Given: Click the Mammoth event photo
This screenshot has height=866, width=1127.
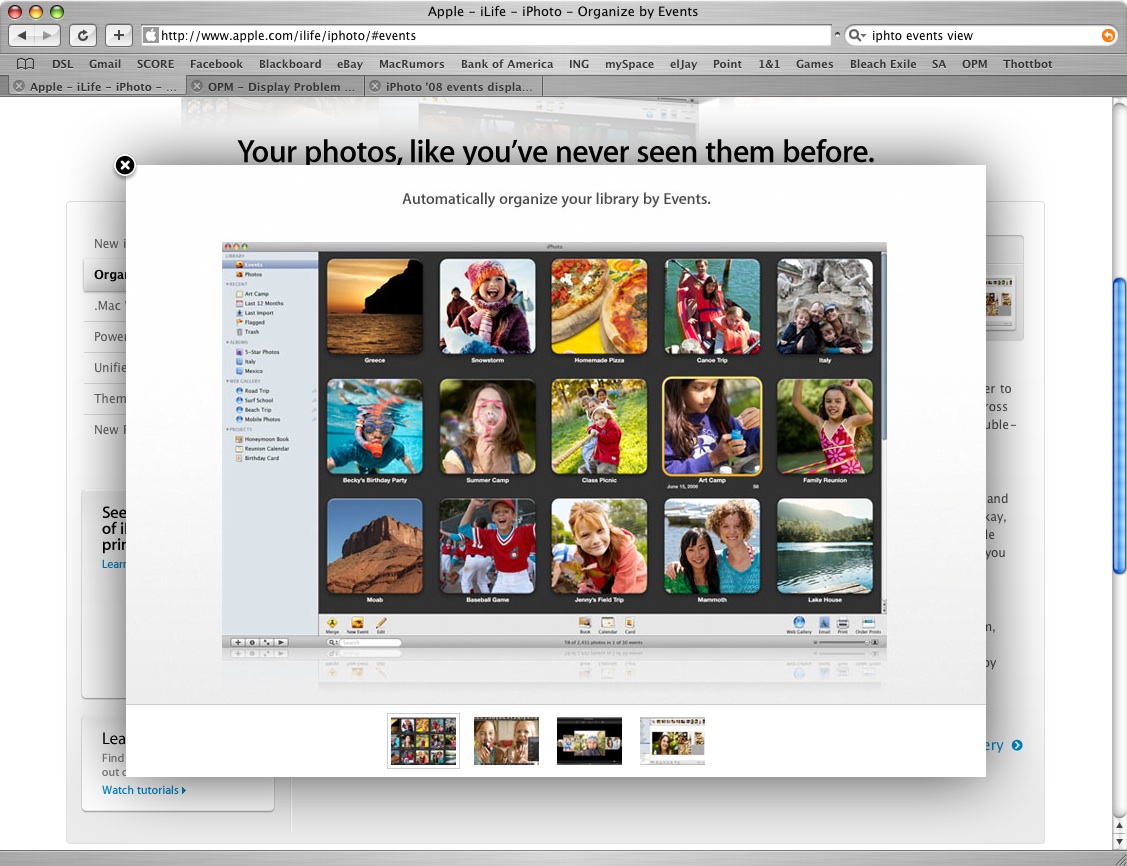Looking at the screenshot, I should point(712,546).
